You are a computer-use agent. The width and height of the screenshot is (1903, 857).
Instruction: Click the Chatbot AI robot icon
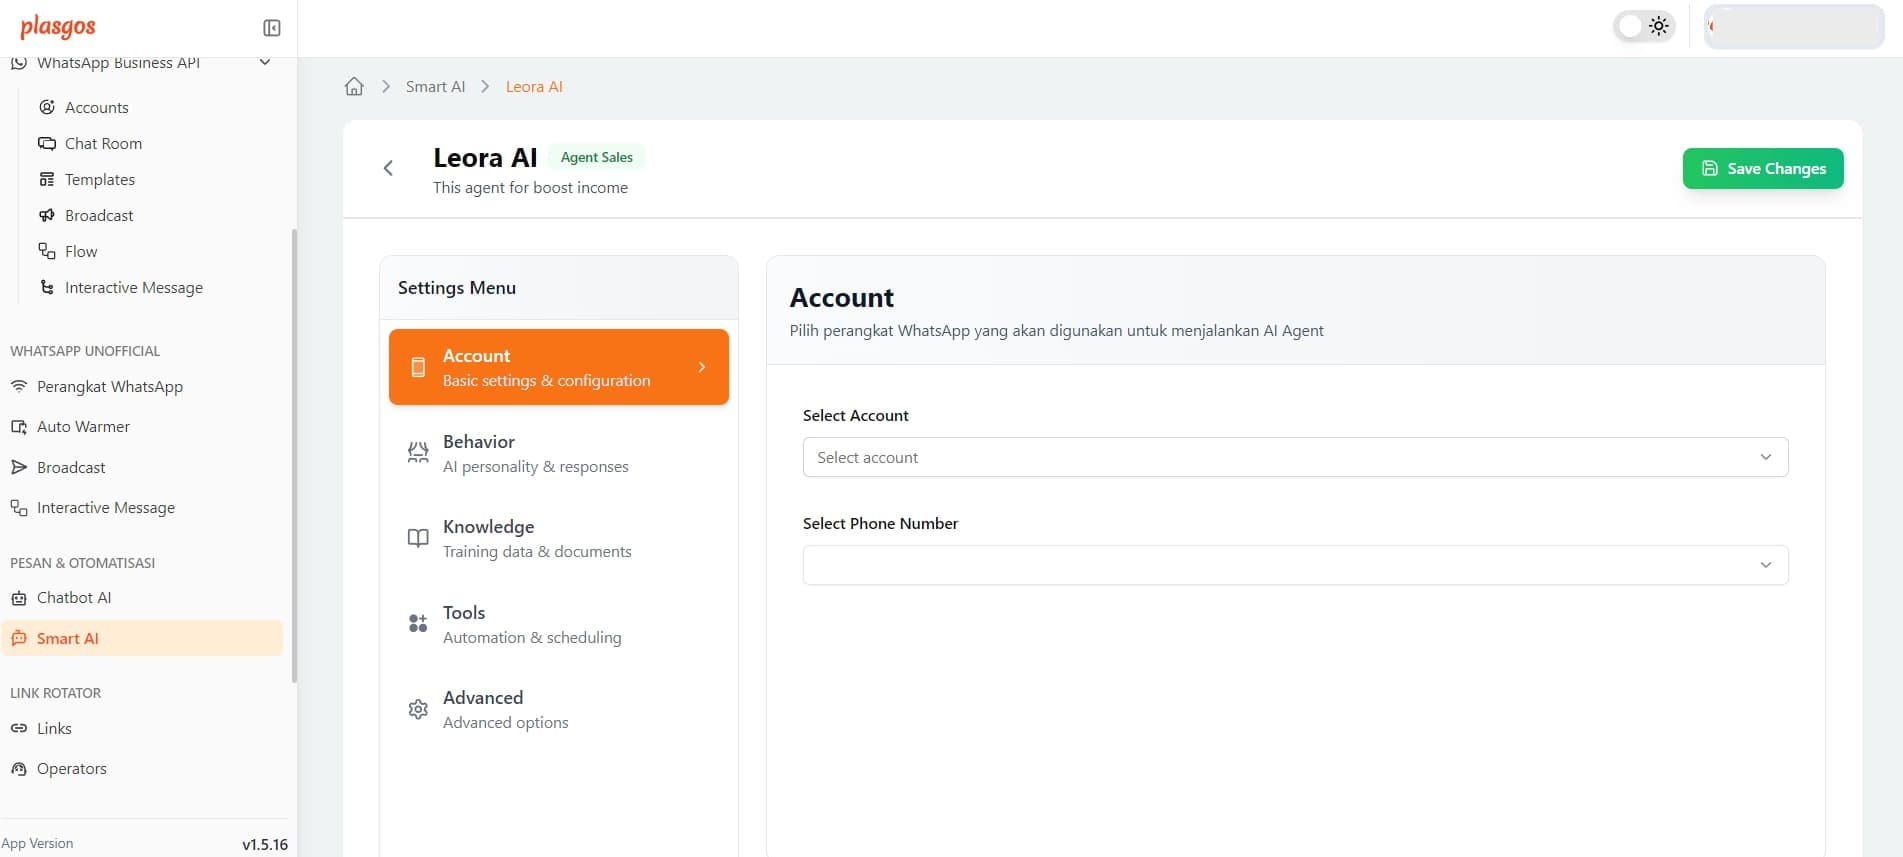pyautogui.click(x=19, y=598)
